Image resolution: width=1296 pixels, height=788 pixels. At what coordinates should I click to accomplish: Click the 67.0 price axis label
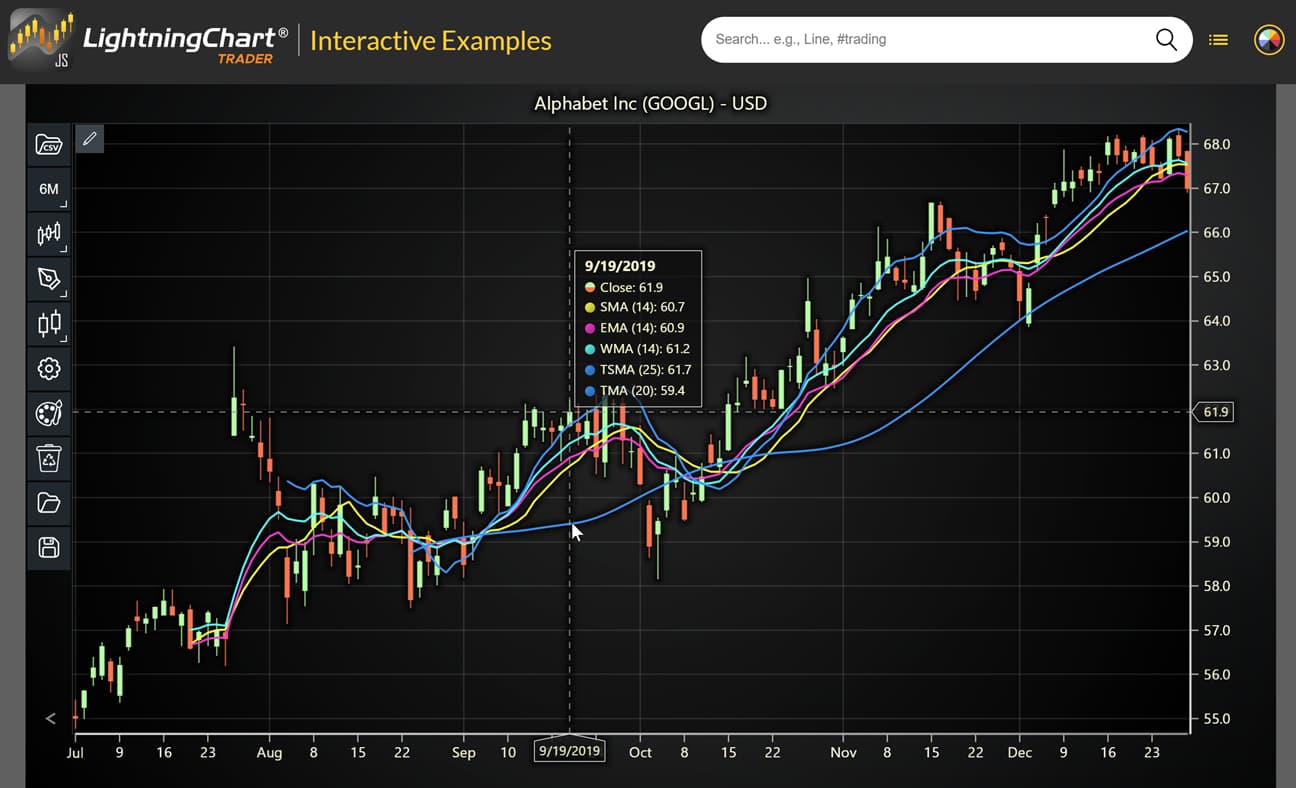pos(1216,188)
